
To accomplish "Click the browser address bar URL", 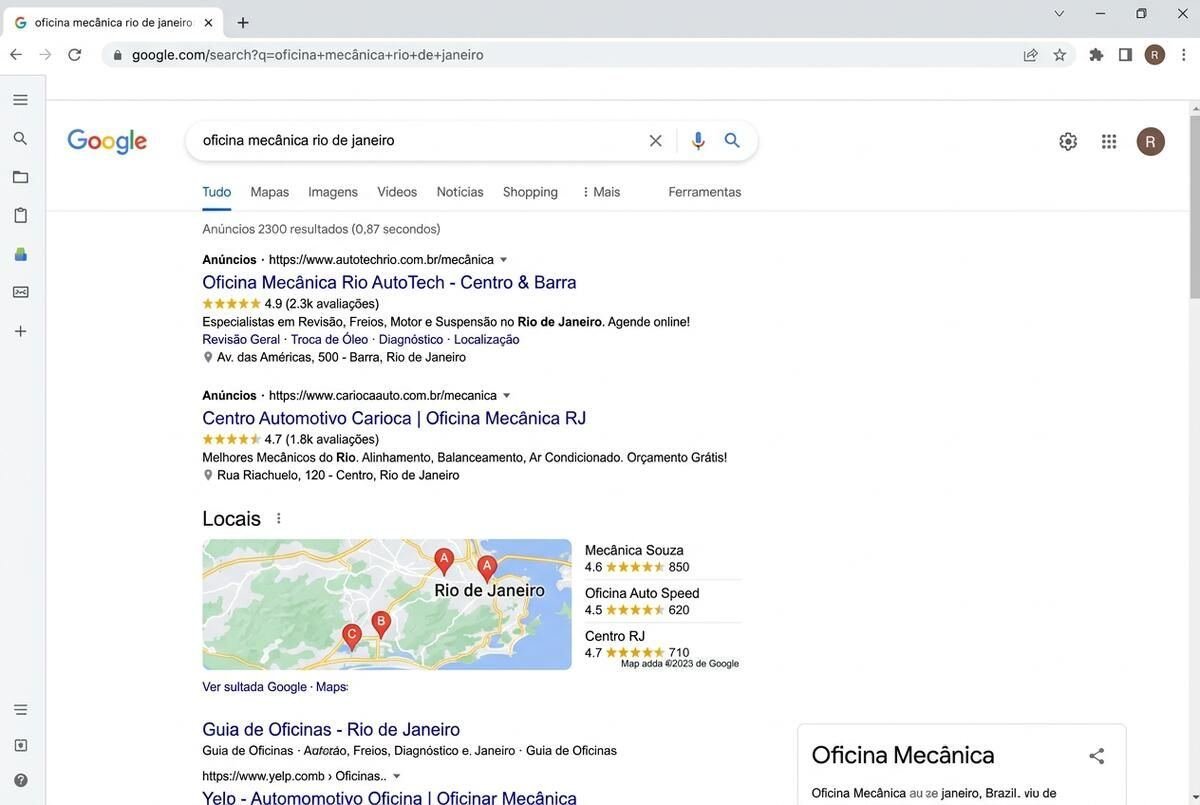I will (308, 55).
